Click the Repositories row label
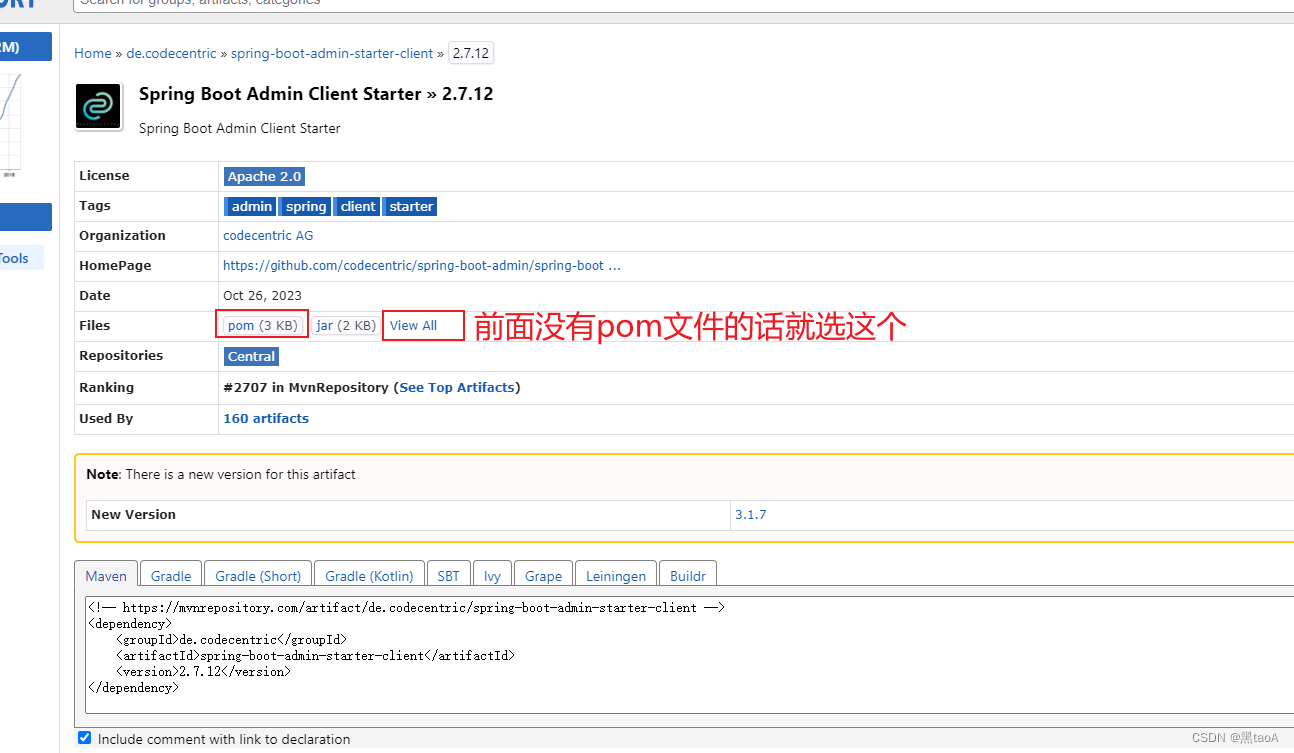The height and width of the screenshot is (753, 1294). 121,356
